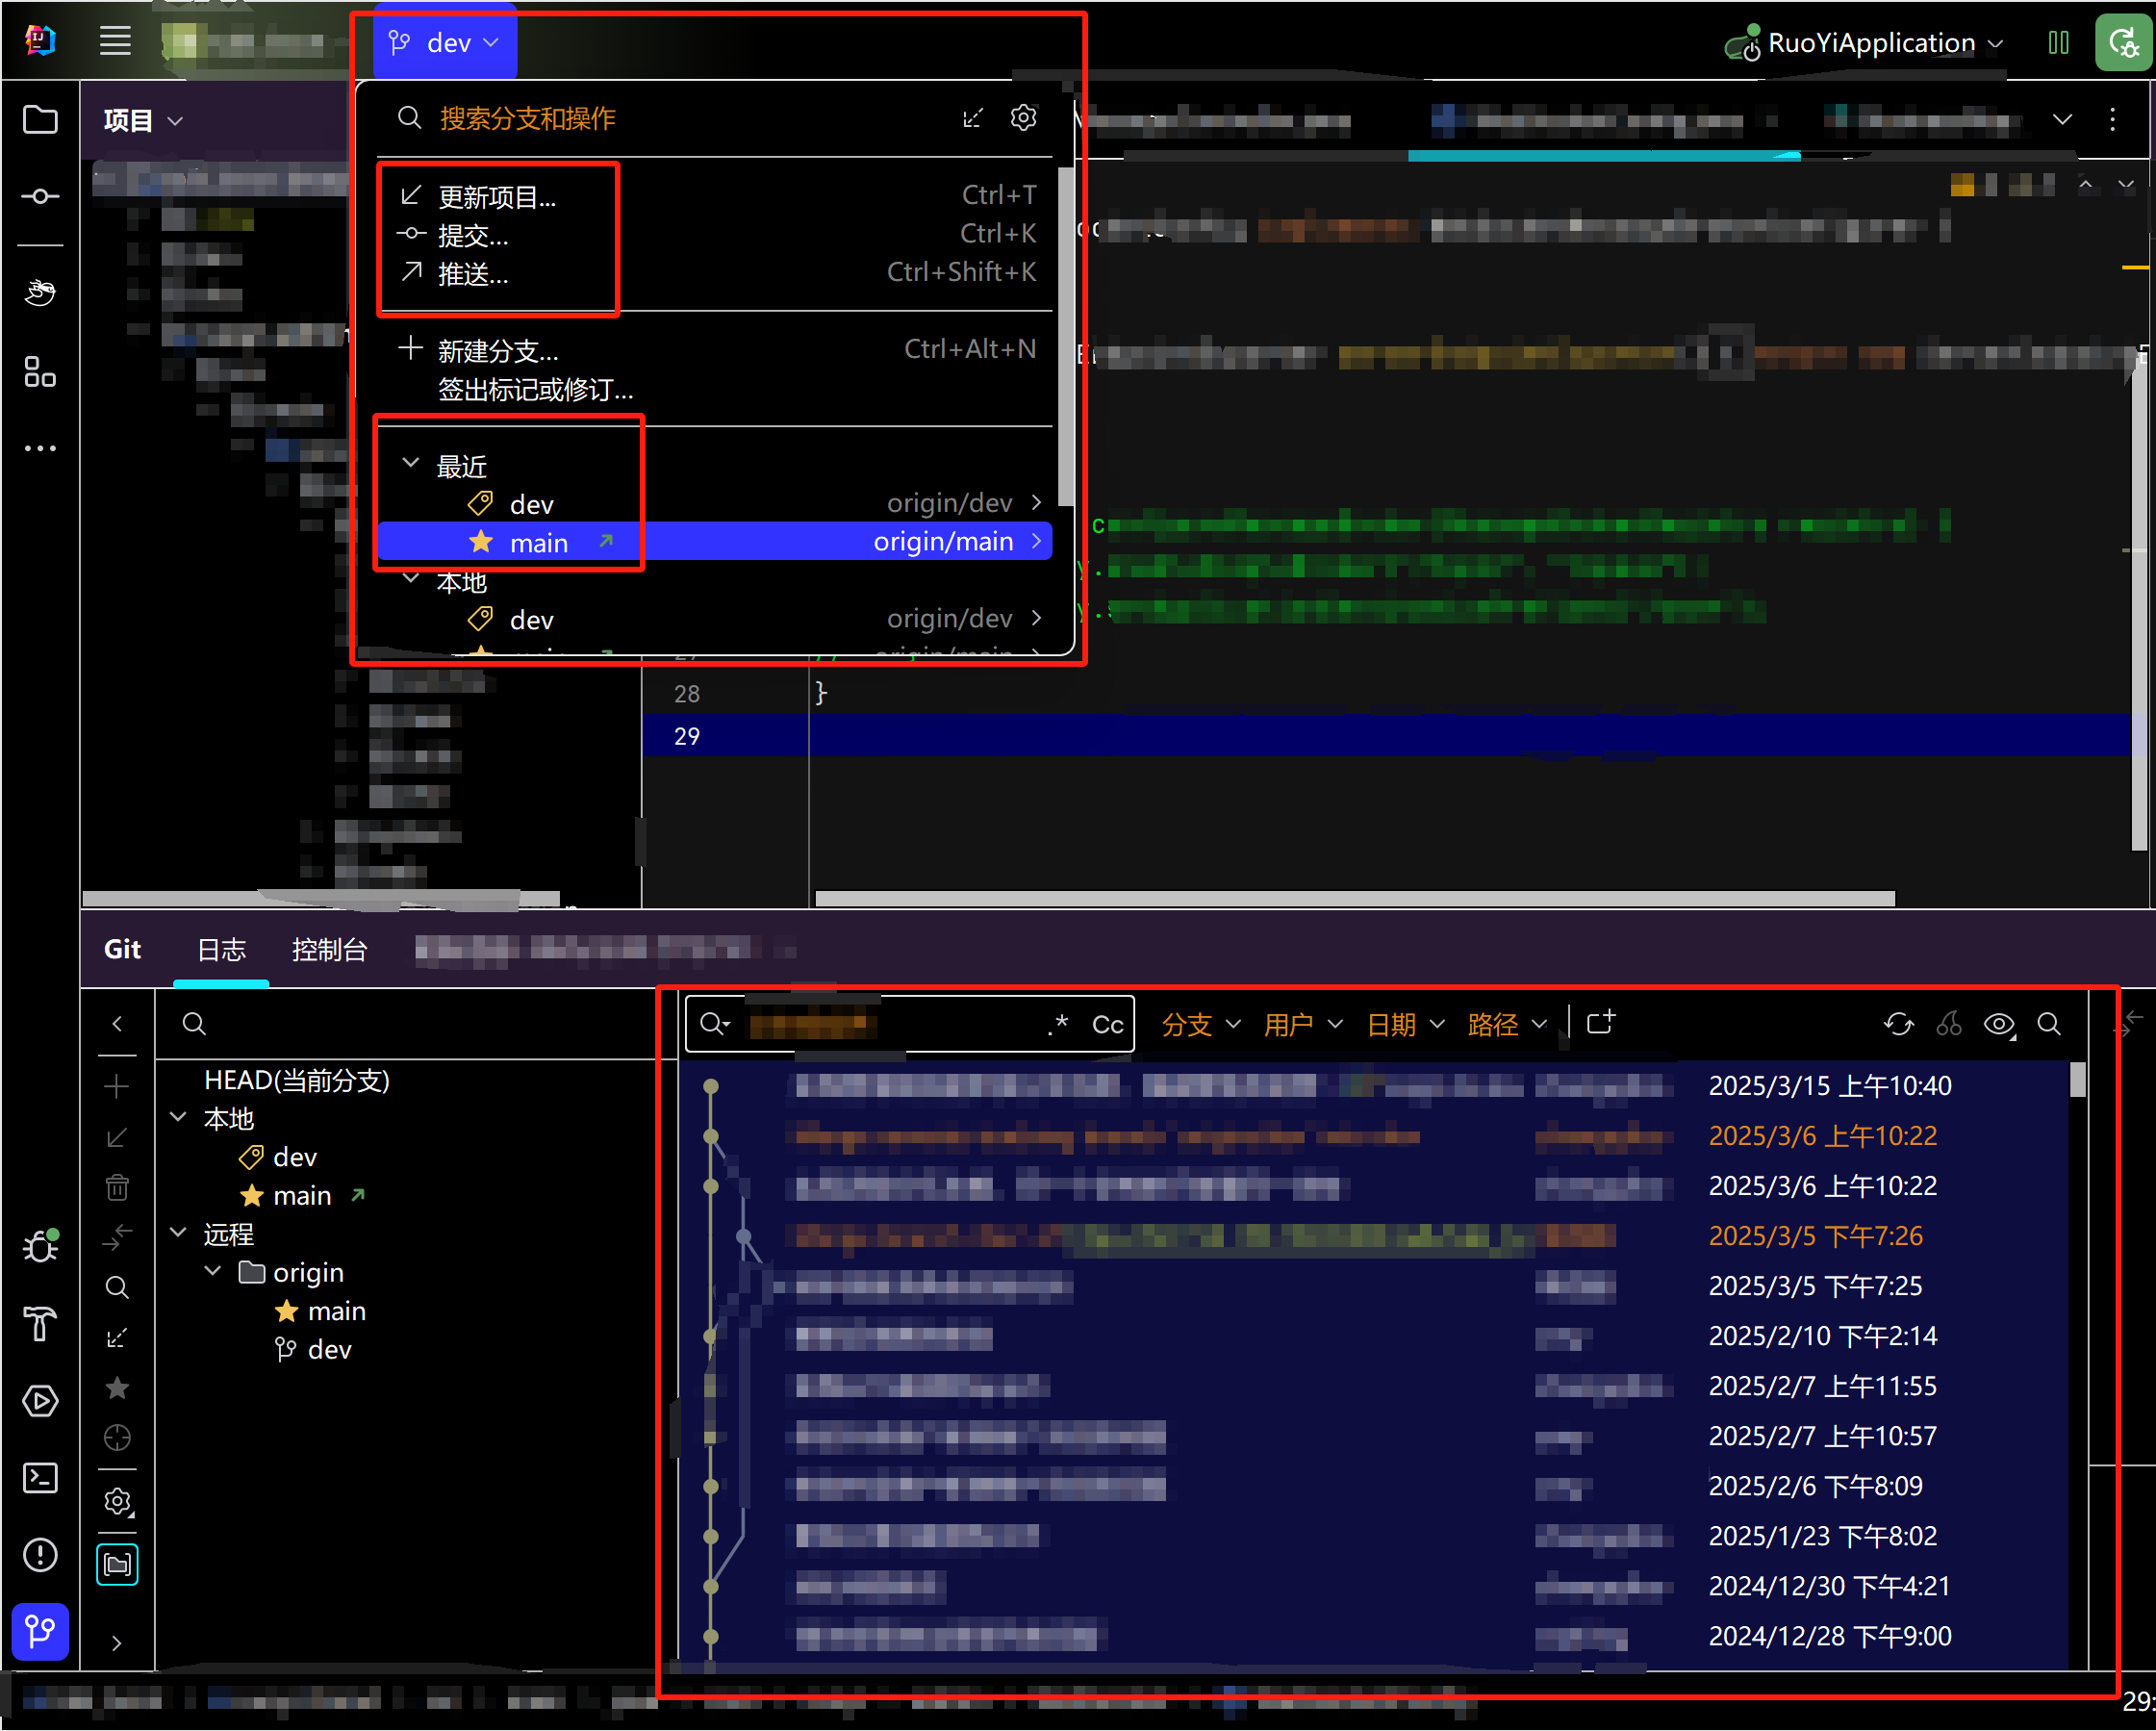Open the Structure tool window icon

(40, 372)
